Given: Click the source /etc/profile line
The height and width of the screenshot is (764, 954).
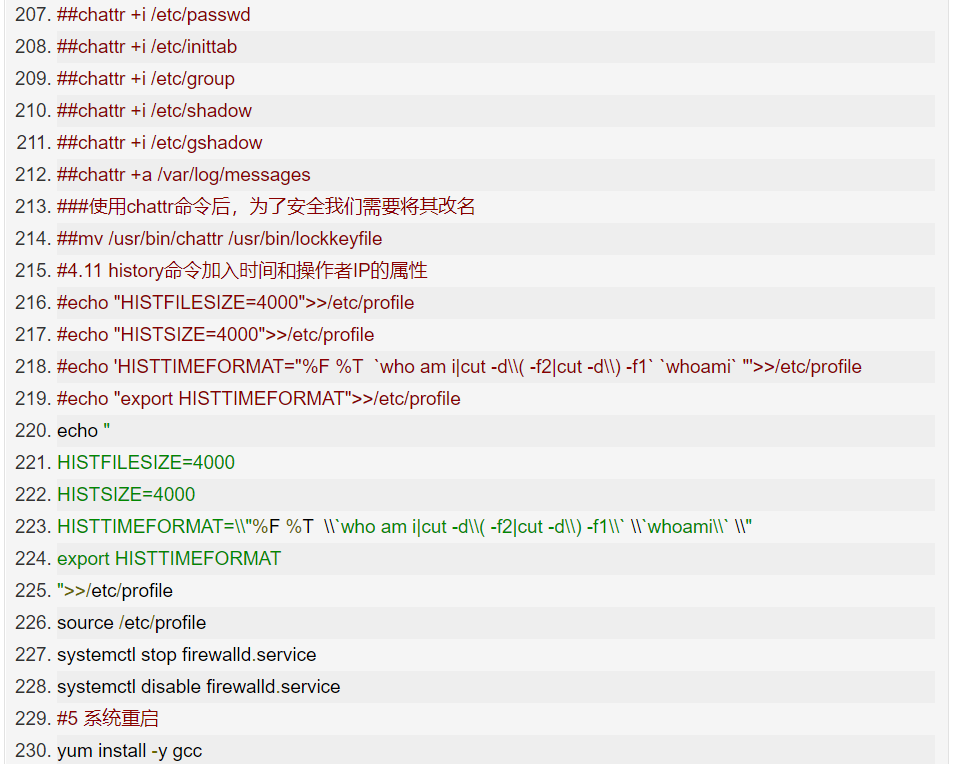Looking at the screenshot, I should [x=131, y=623].
